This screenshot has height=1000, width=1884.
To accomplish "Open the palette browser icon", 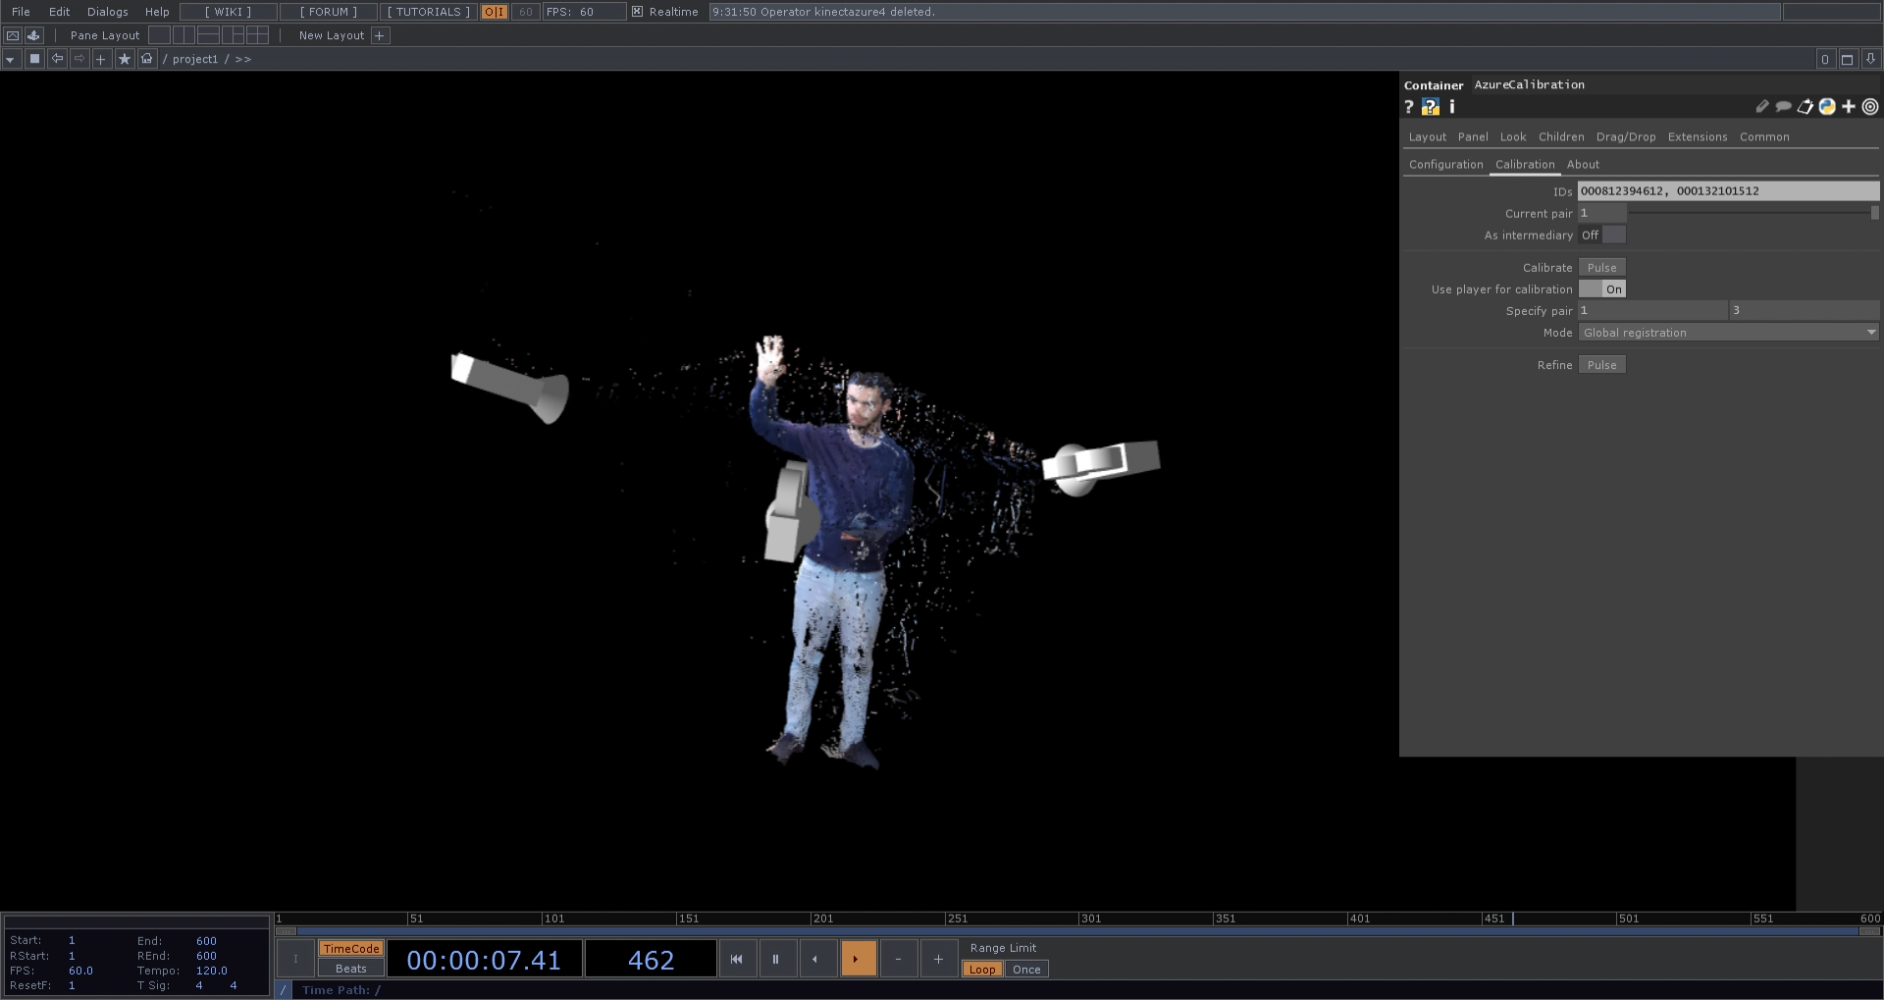I will (x=34, y=35).
